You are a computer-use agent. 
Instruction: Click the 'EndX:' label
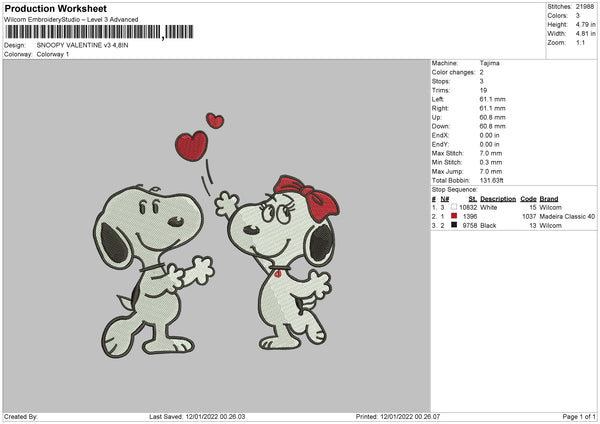440,135
